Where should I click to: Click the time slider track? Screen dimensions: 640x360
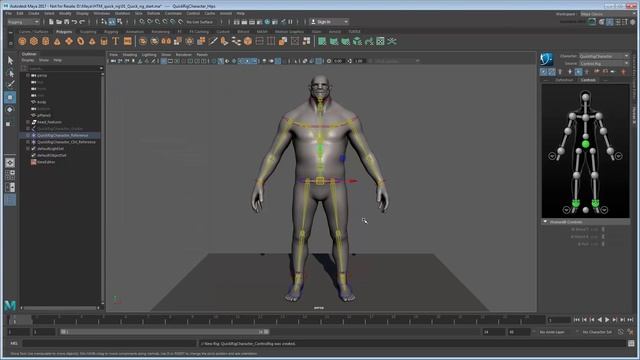point(278,320)
